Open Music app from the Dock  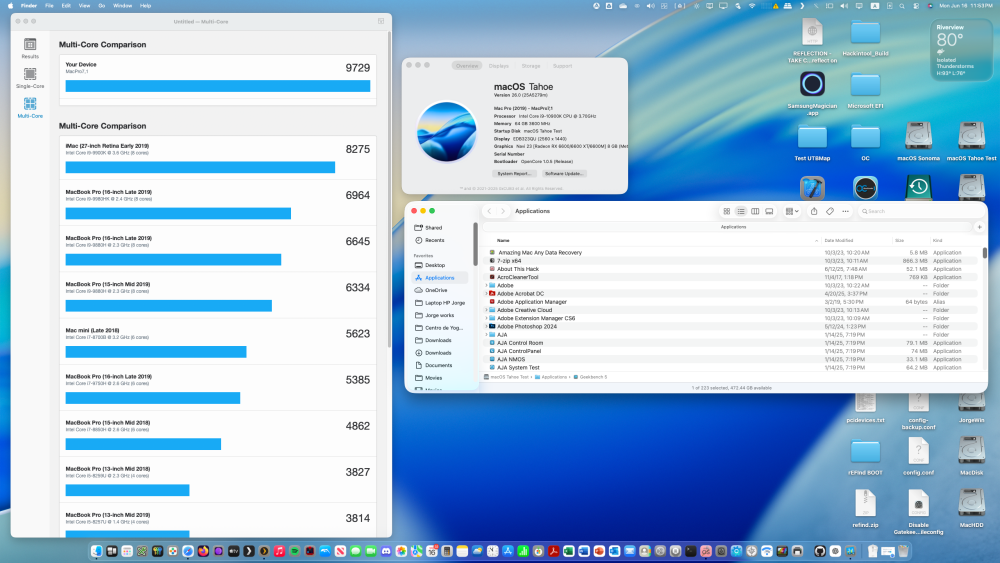point(279,551)
